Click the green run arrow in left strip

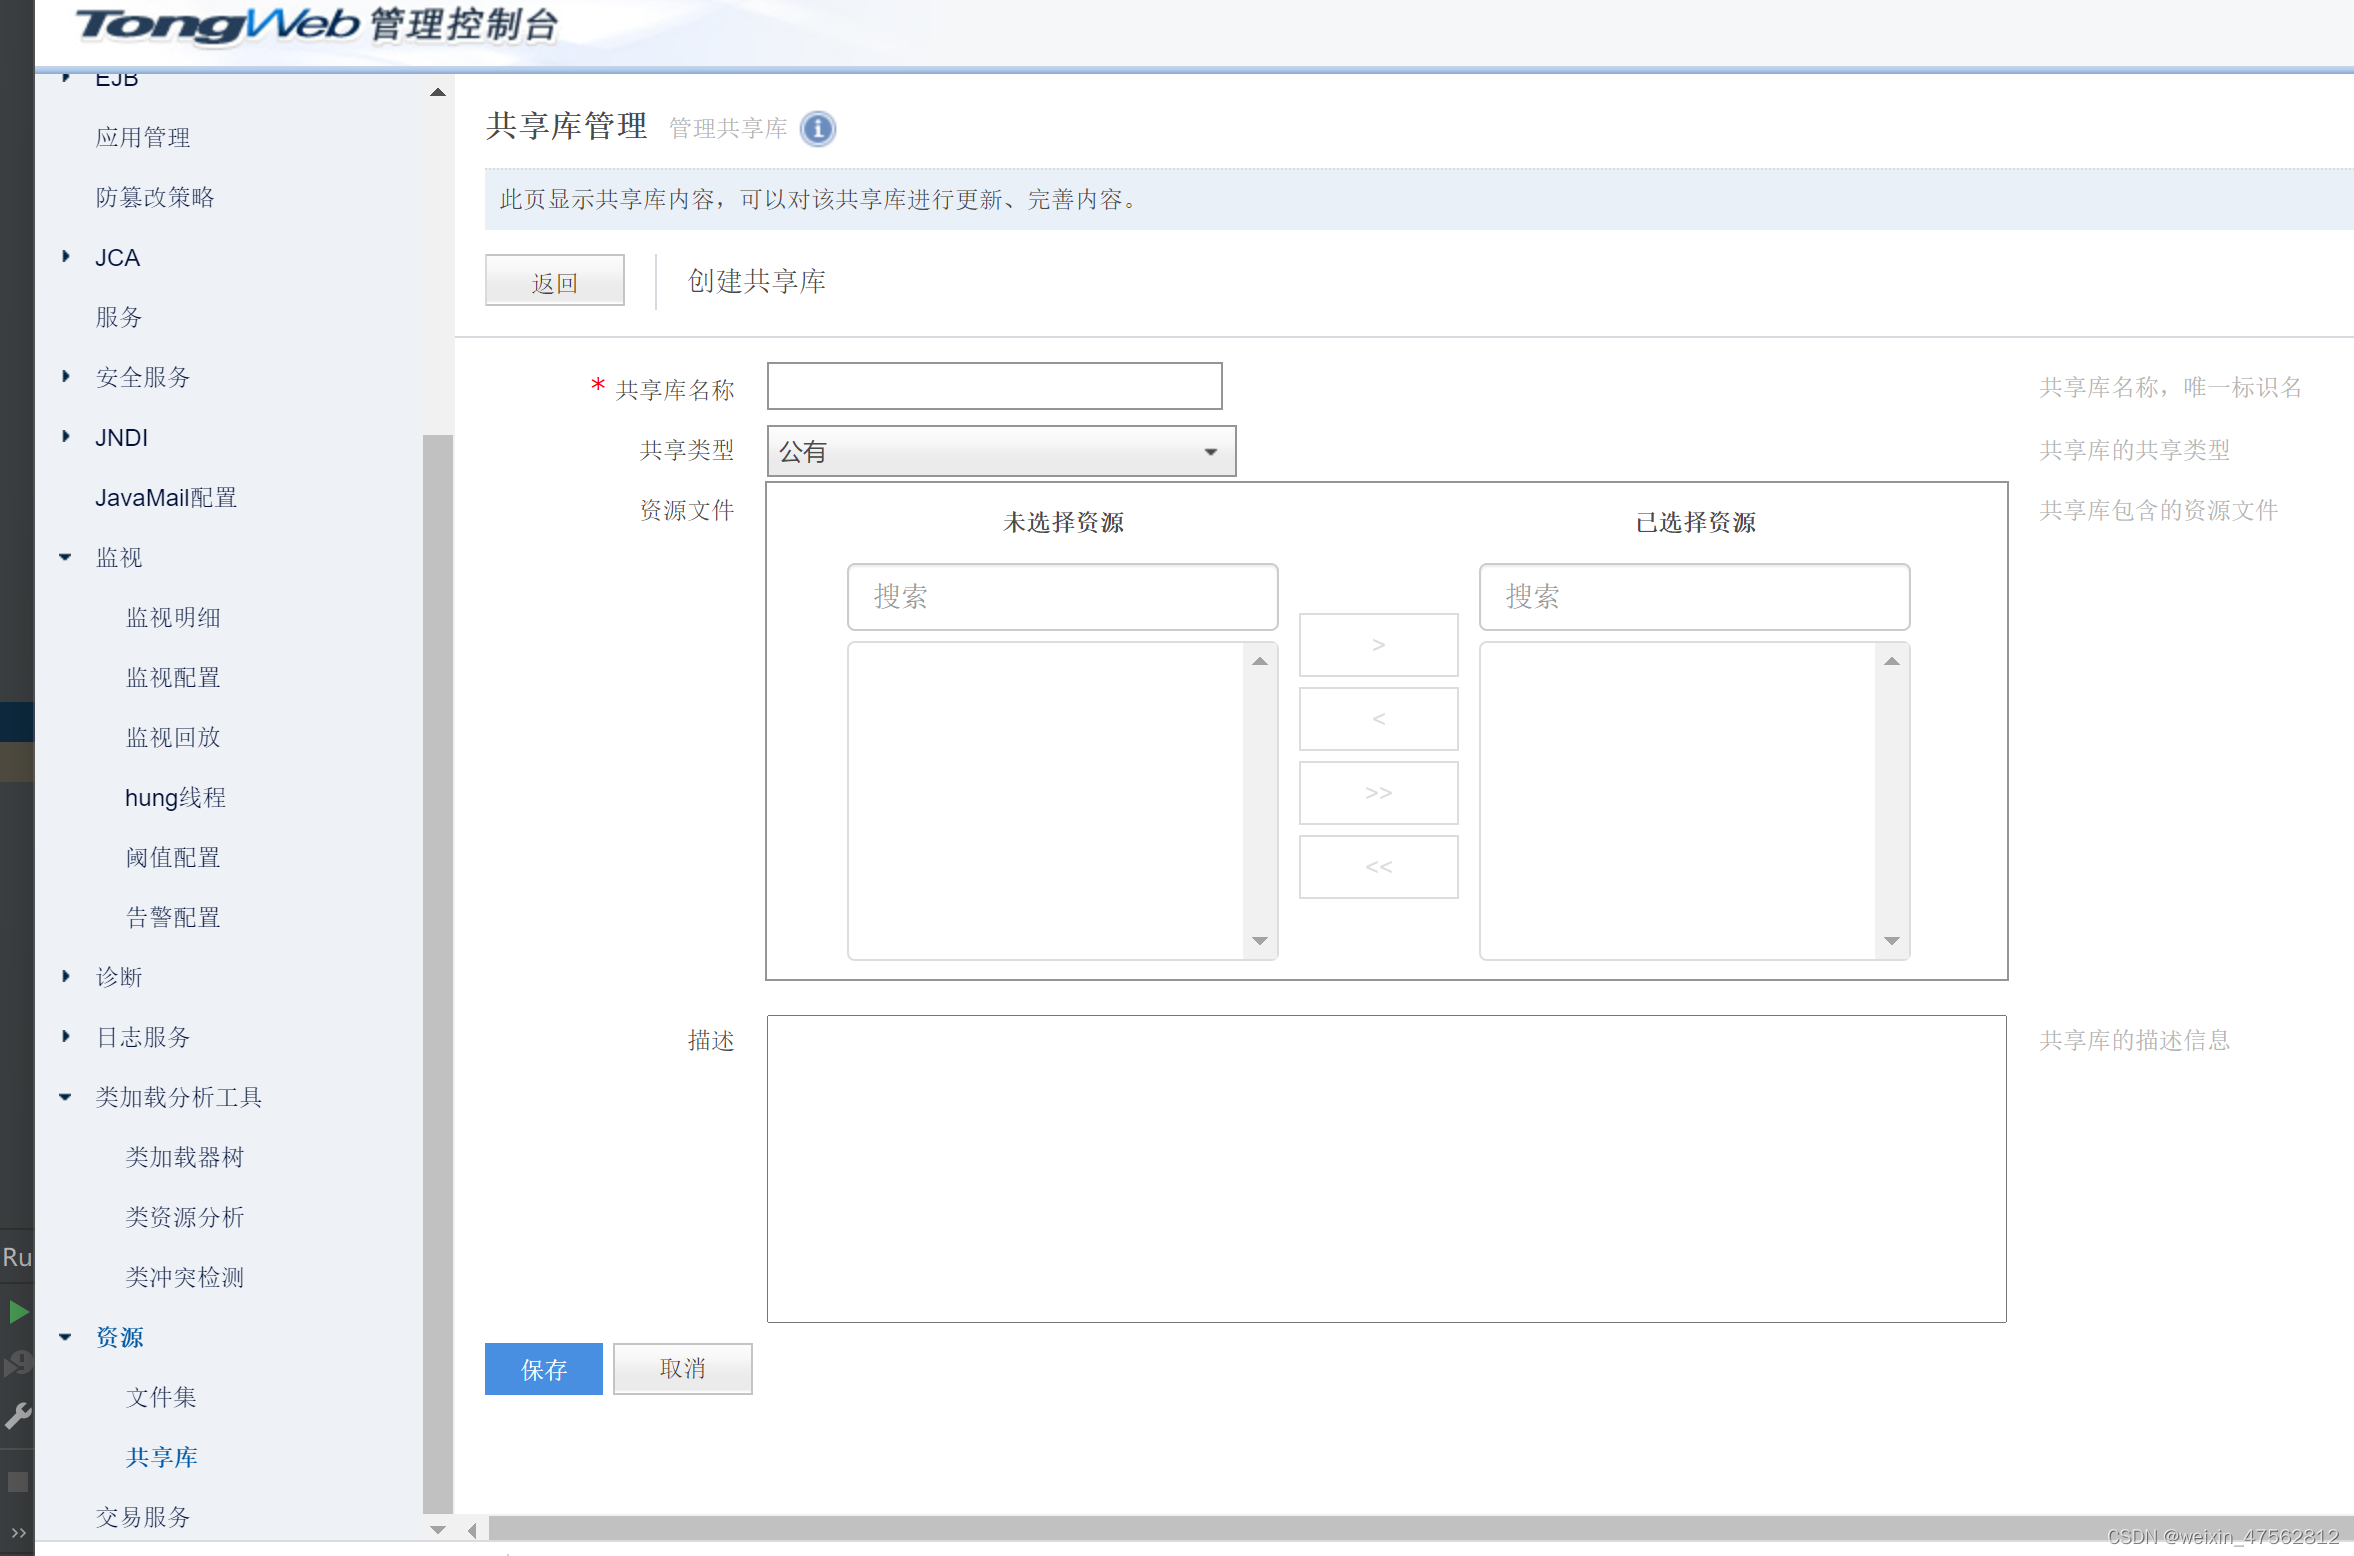18,1312
